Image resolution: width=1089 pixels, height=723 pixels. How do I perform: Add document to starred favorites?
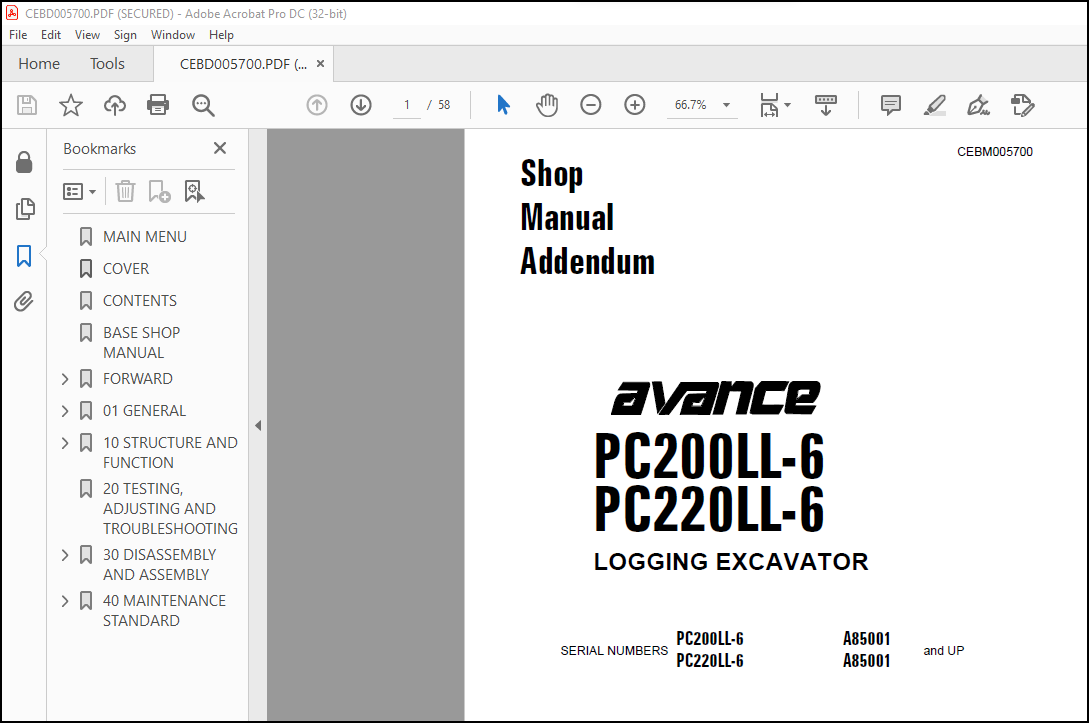click(x=70, y=105)
